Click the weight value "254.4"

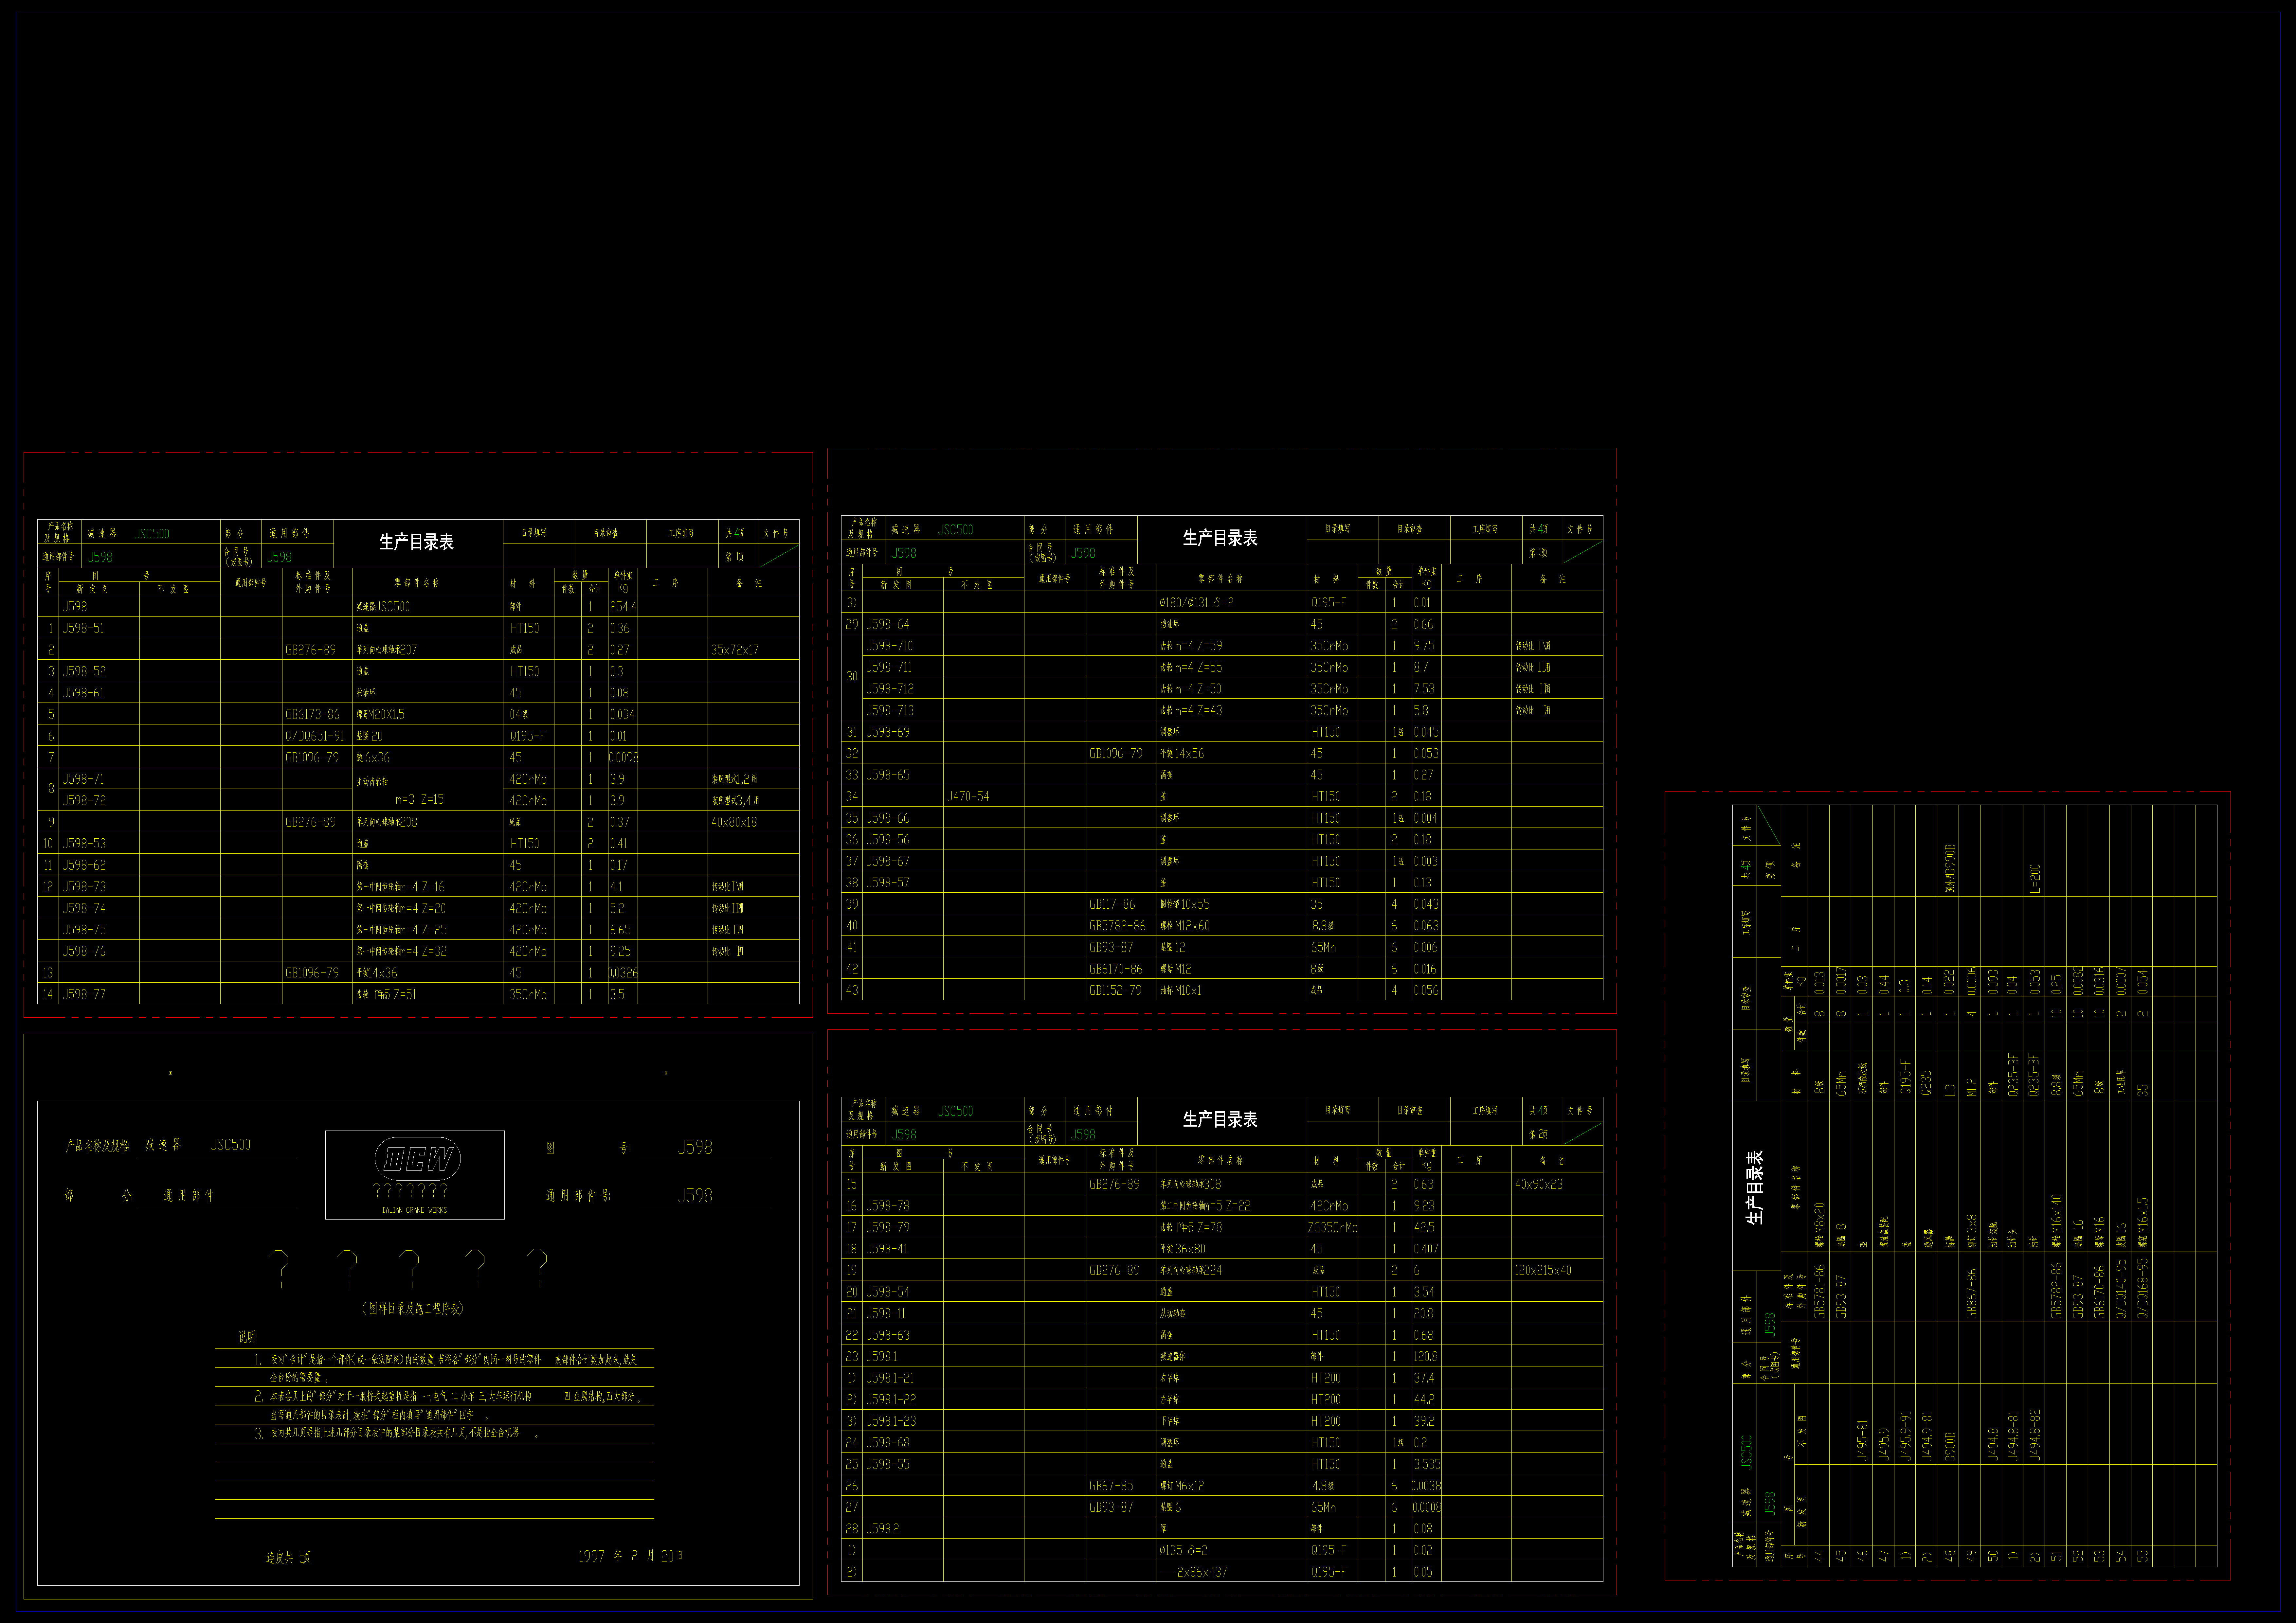point(623,607)
